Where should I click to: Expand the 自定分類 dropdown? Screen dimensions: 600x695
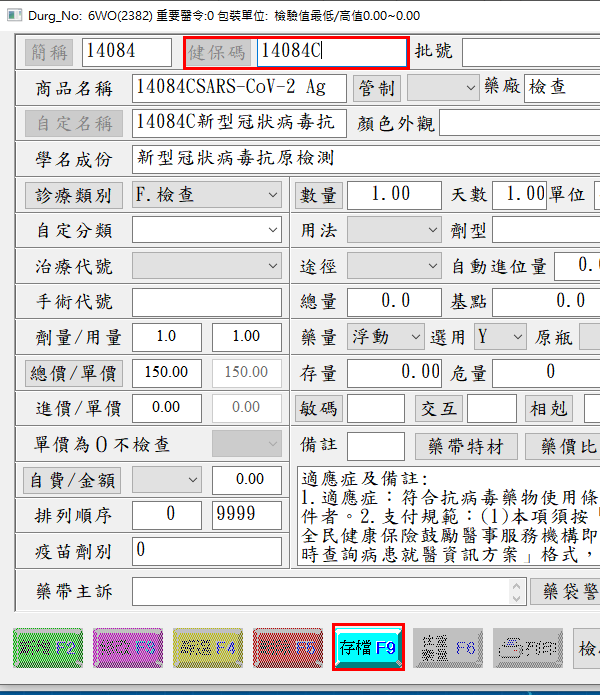tap(207, 231)
